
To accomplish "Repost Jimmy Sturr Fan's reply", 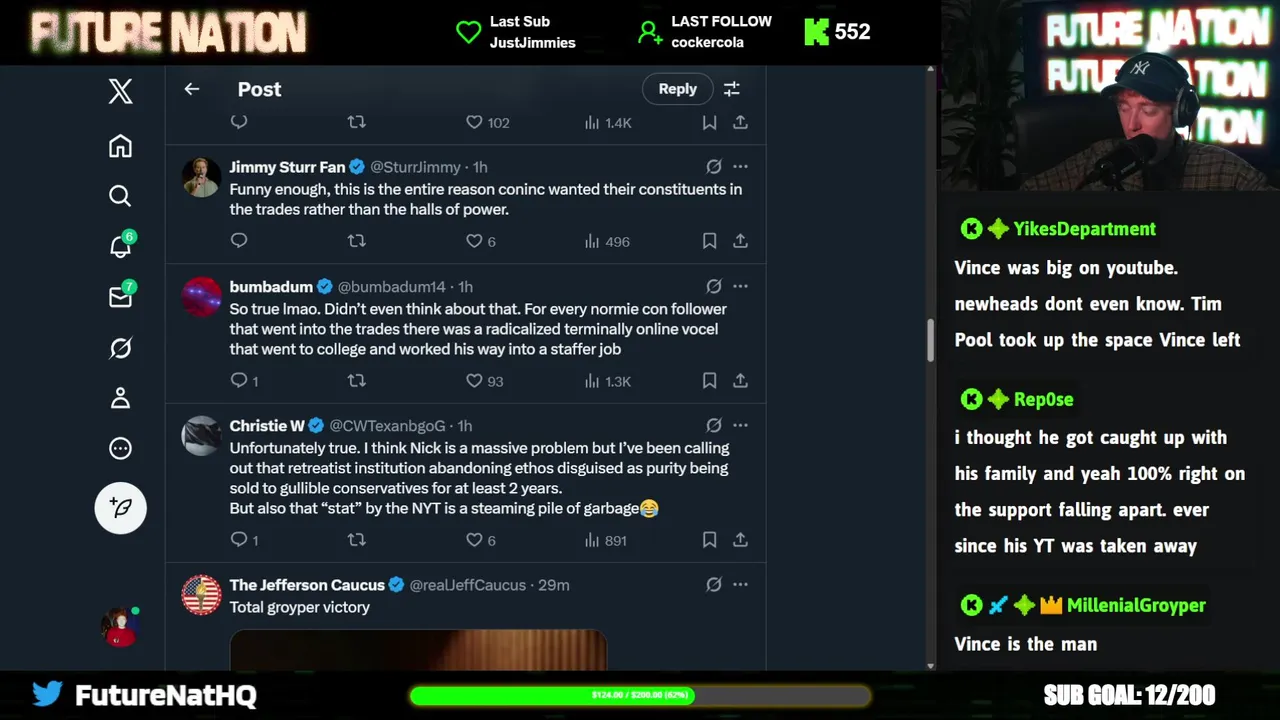I will tap(356, 241).
